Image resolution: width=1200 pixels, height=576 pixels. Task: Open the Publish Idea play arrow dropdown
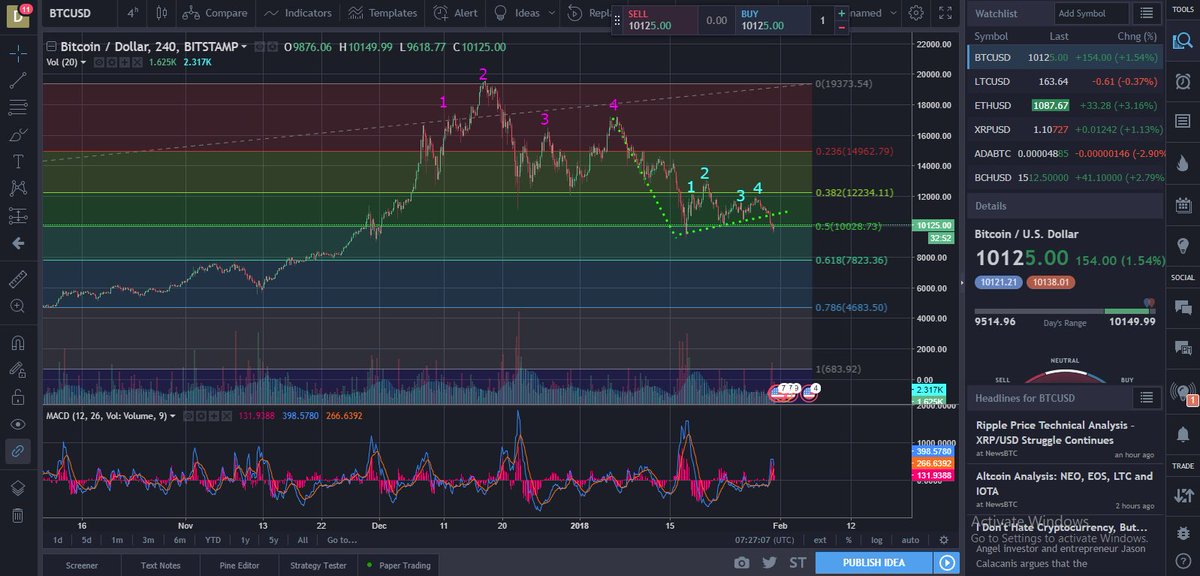click(x=947, y=563)
